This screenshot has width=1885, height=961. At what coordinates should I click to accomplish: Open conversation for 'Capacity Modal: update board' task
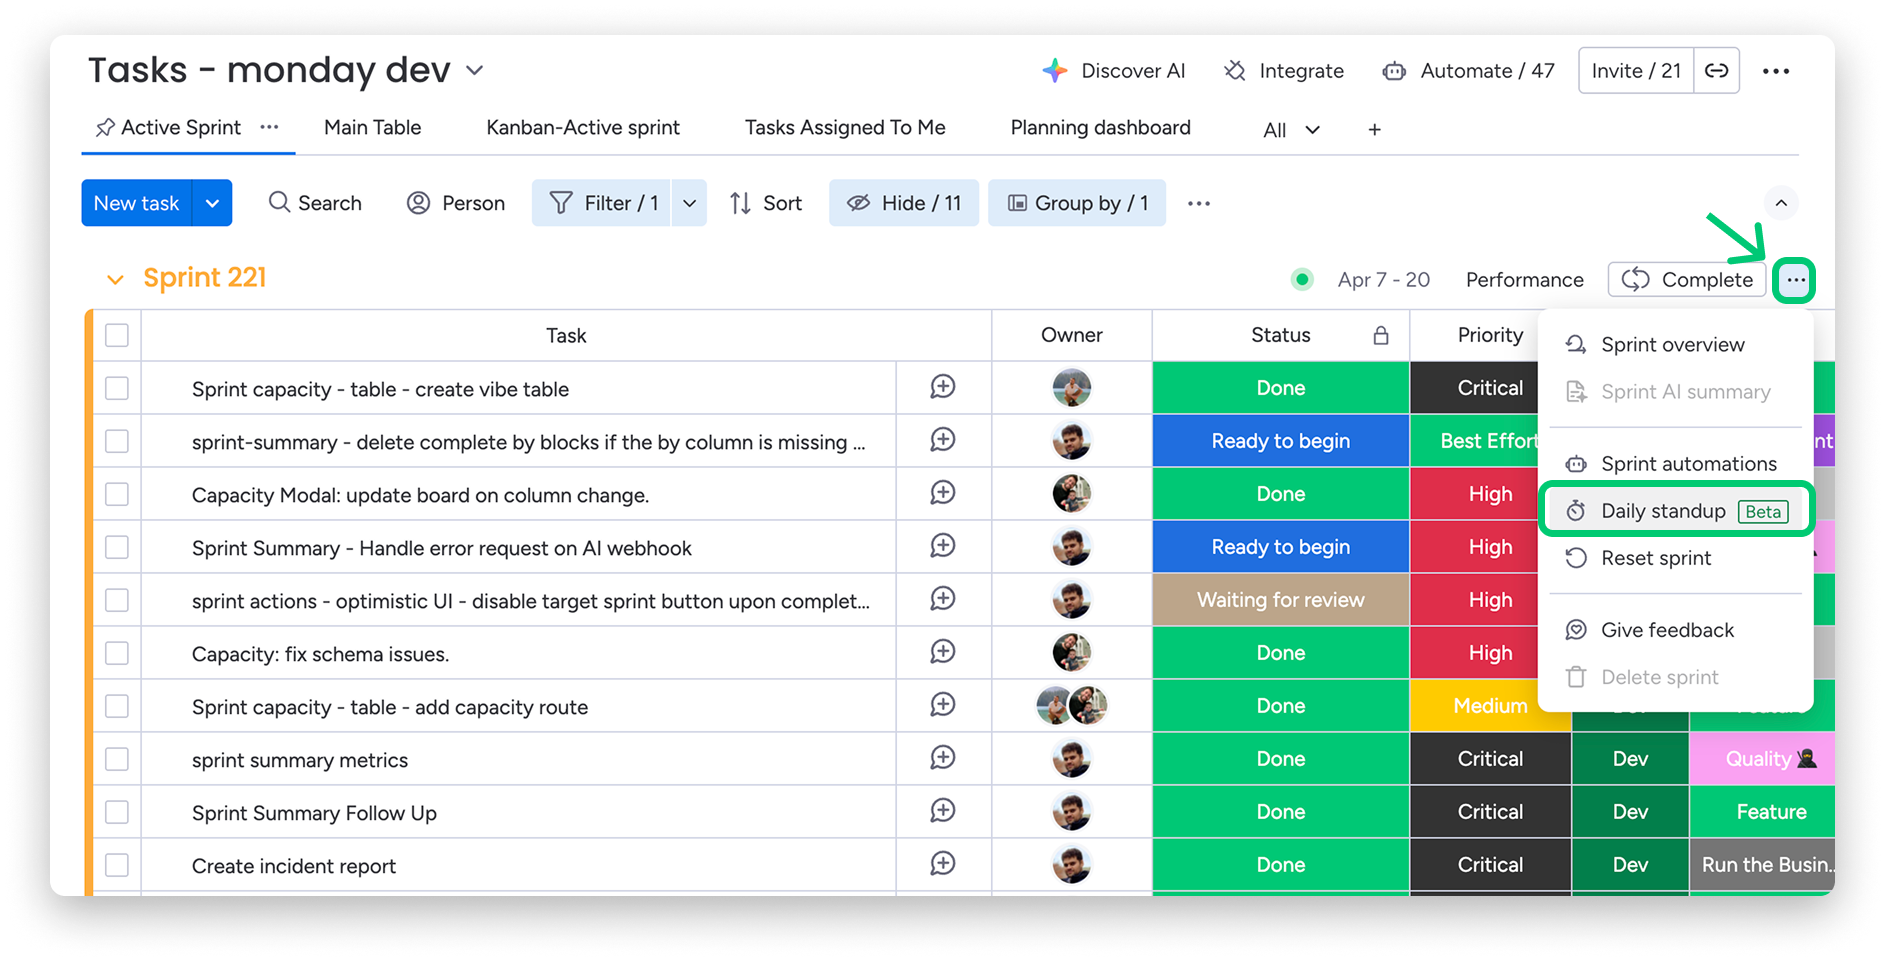tap(942, 493)
